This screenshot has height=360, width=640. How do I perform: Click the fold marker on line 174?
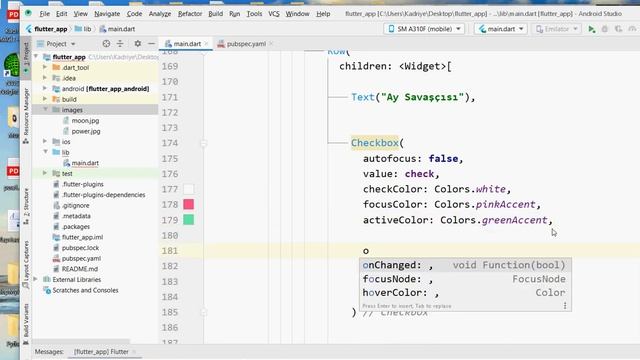point(203,143)
